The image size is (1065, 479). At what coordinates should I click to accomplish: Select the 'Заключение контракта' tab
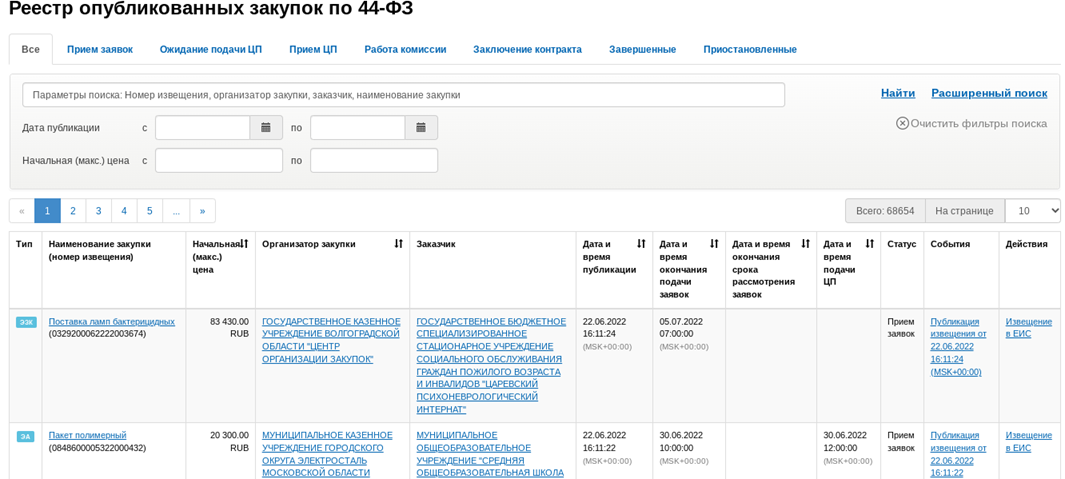click(527, 50)
